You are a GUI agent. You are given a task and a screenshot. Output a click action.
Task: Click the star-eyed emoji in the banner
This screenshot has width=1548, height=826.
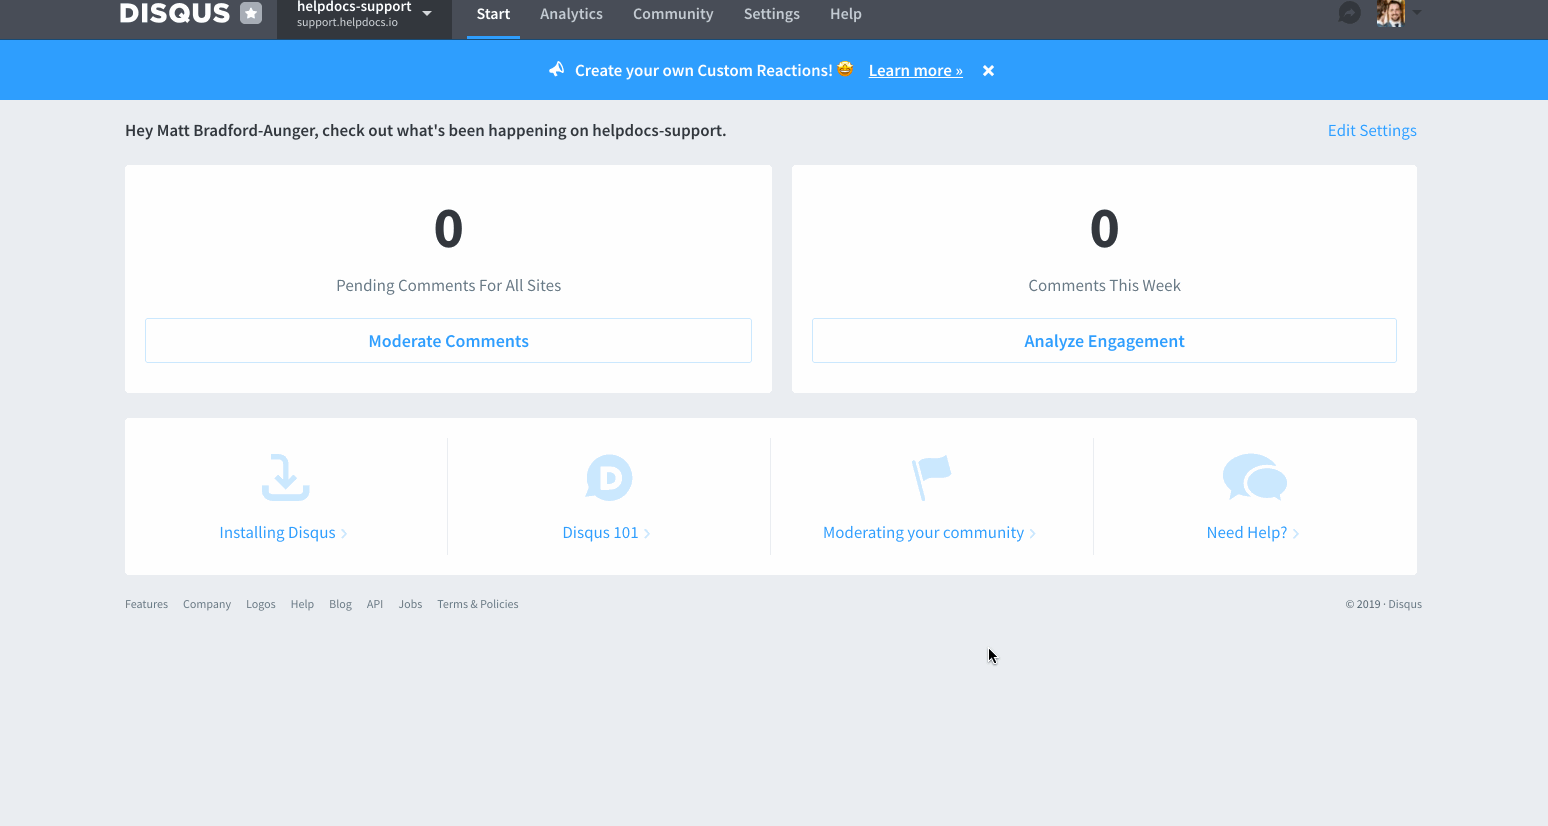click(845, 69)
